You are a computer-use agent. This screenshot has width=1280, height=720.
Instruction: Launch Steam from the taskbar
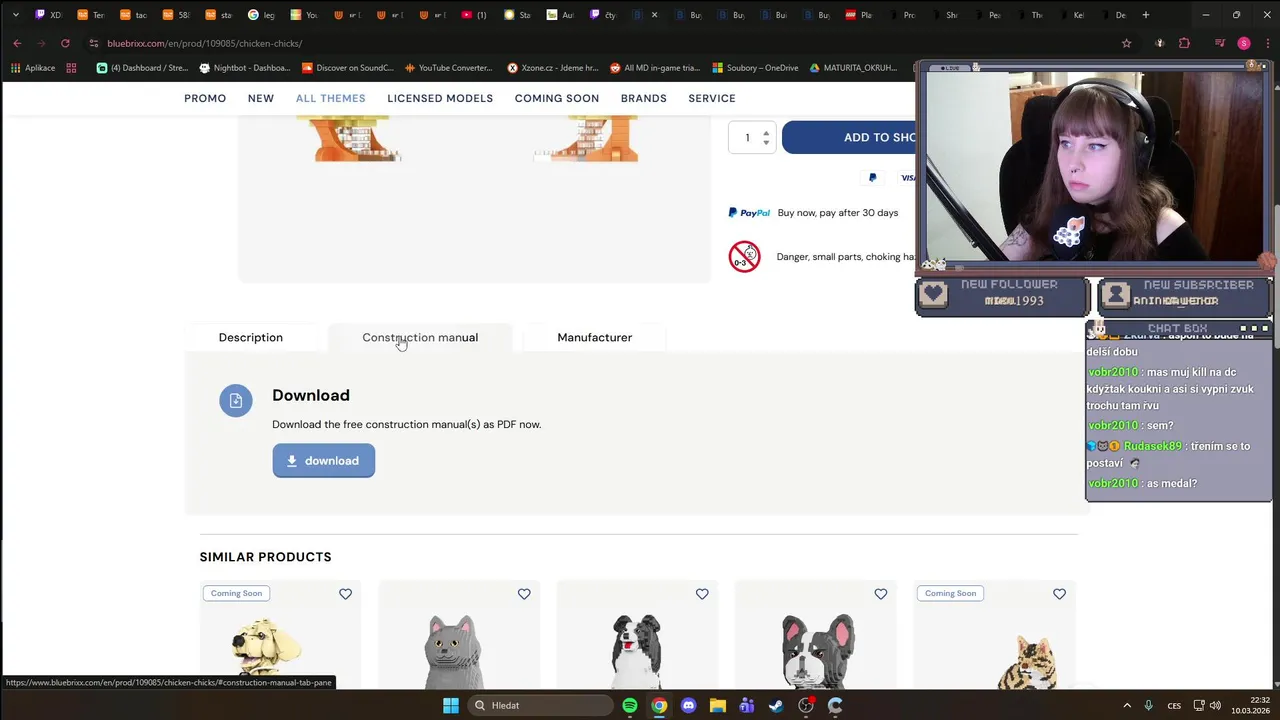[x=776, y=705]
